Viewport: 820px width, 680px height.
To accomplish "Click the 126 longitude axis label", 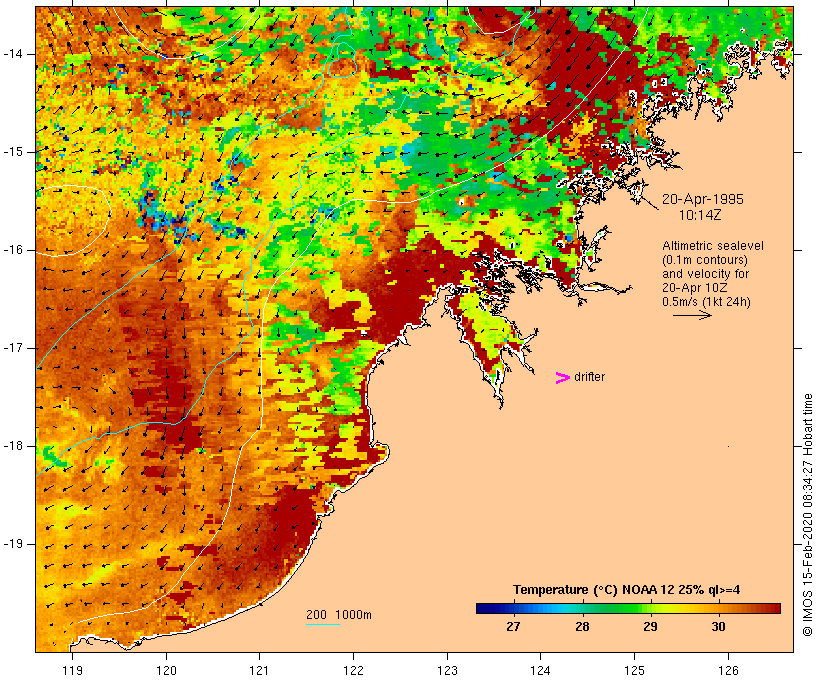I will click(728, 670).
